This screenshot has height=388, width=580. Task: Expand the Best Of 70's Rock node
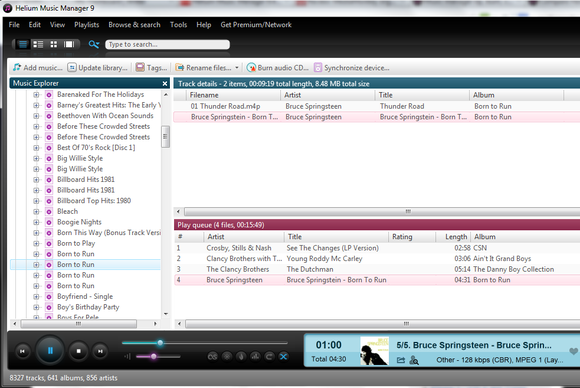pos(36,148)
